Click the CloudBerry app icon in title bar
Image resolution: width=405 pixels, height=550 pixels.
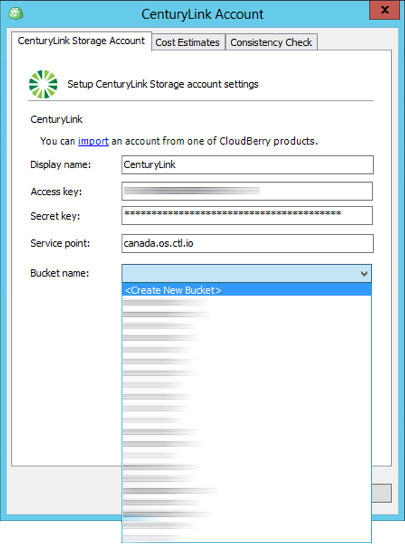[x=15, y=14]
